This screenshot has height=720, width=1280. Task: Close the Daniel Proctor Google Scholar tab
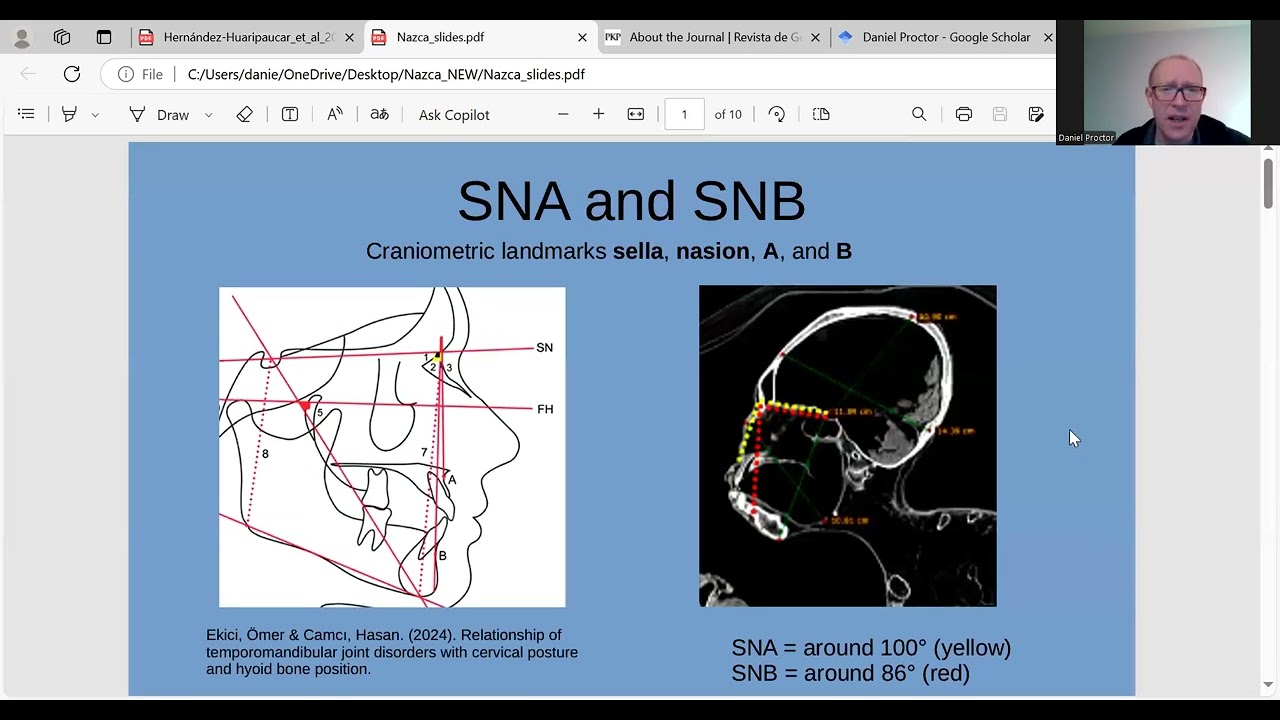click(x=1048, y=37)
